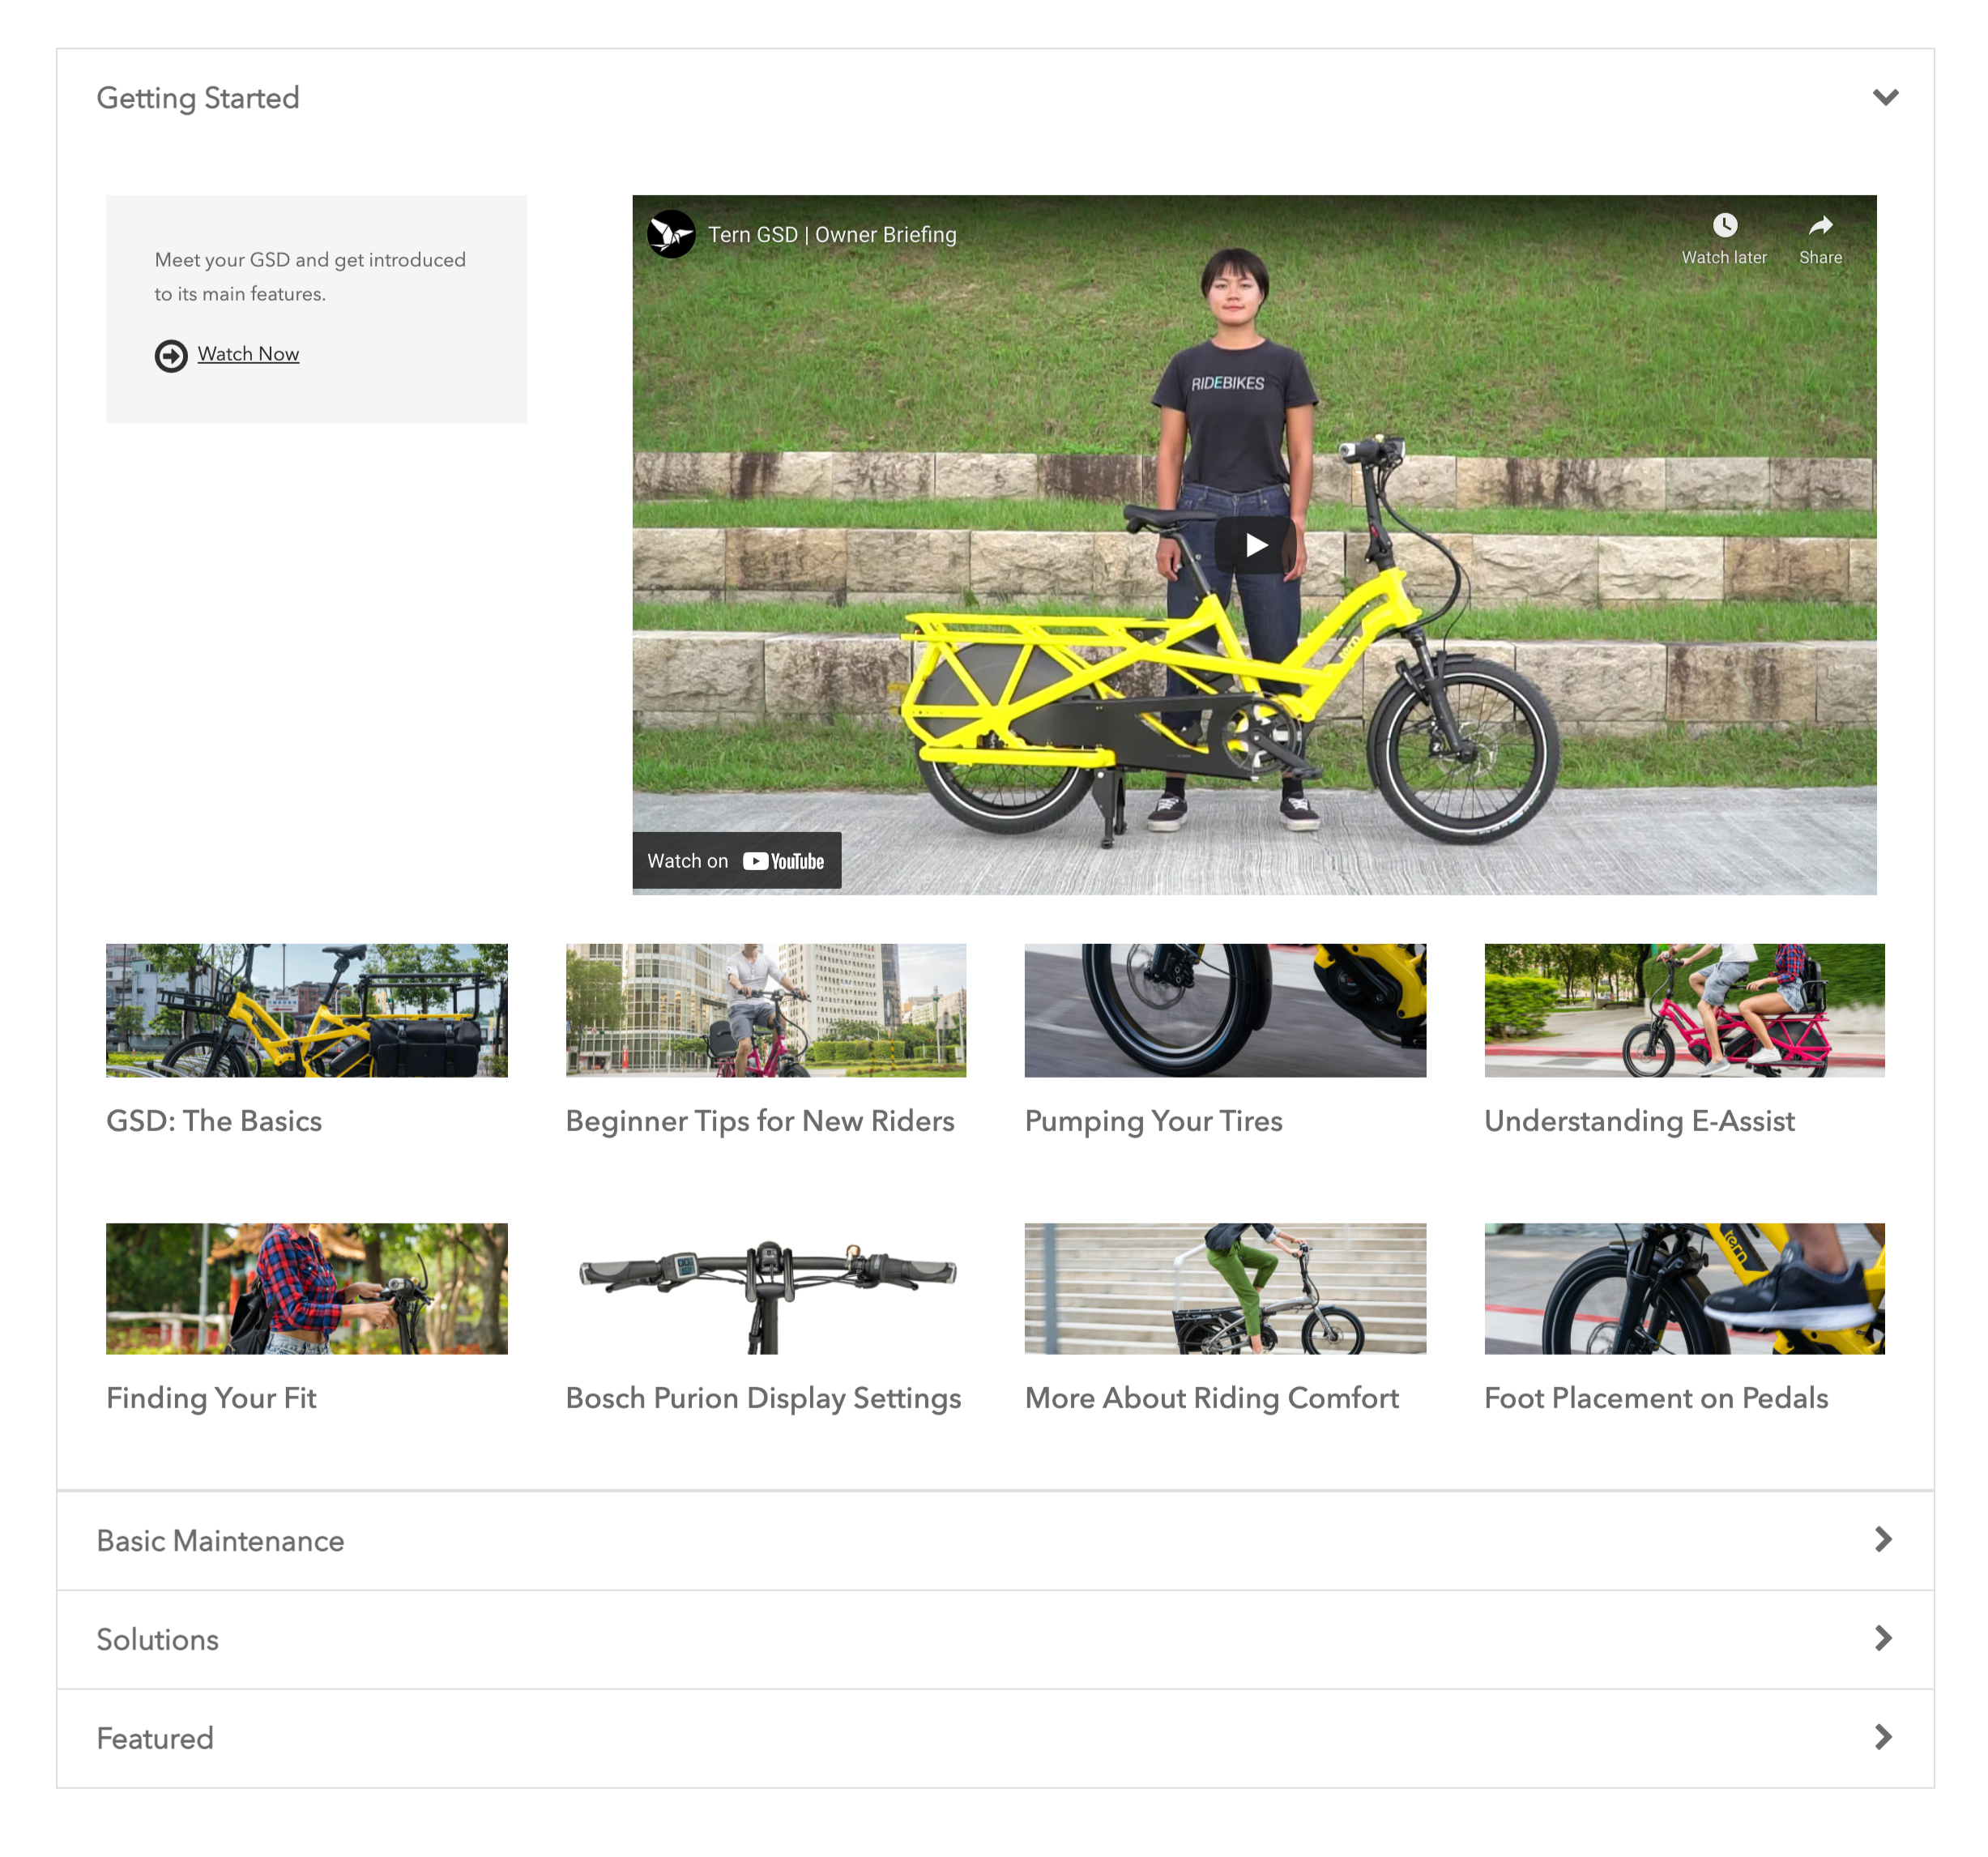Open the Getting Started header label
Image resolution: width=1988 pixels, height=1857 pixels.
pyautogui.click(x=198, y=98)
